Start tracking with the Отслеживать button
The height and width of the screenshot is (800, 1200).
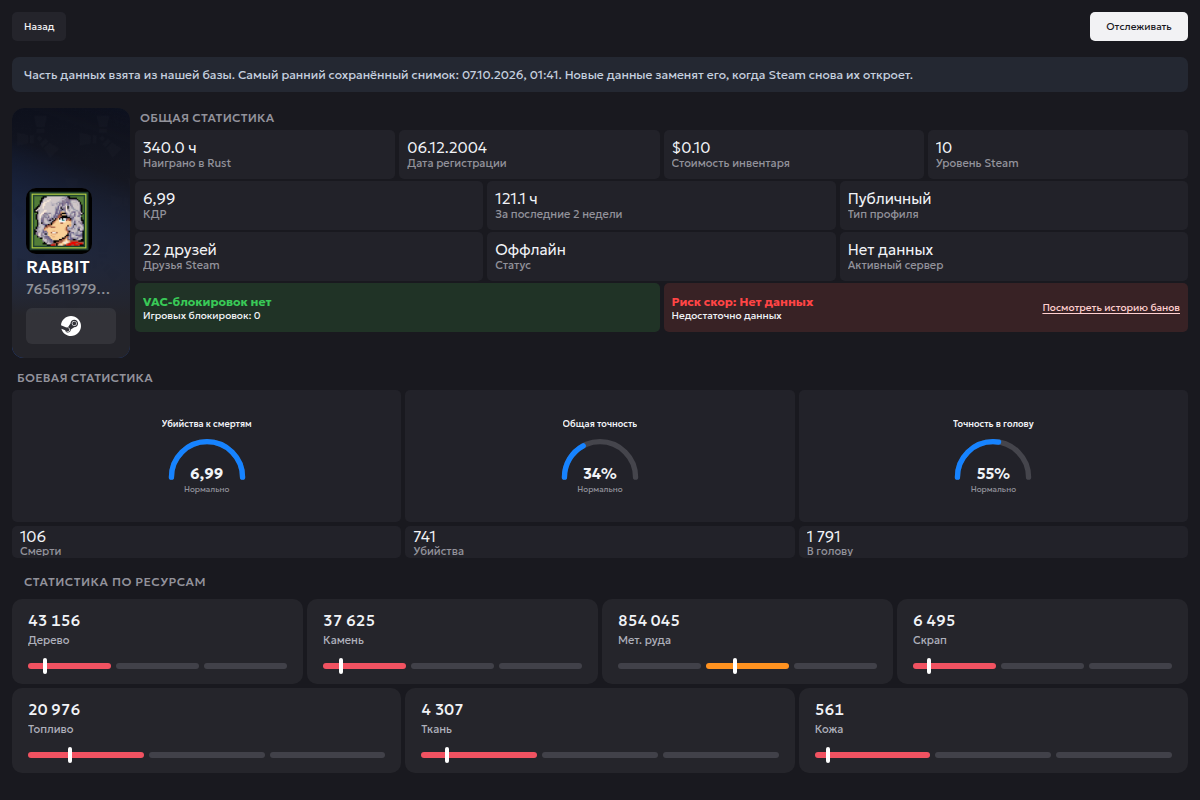point(1138,27)
